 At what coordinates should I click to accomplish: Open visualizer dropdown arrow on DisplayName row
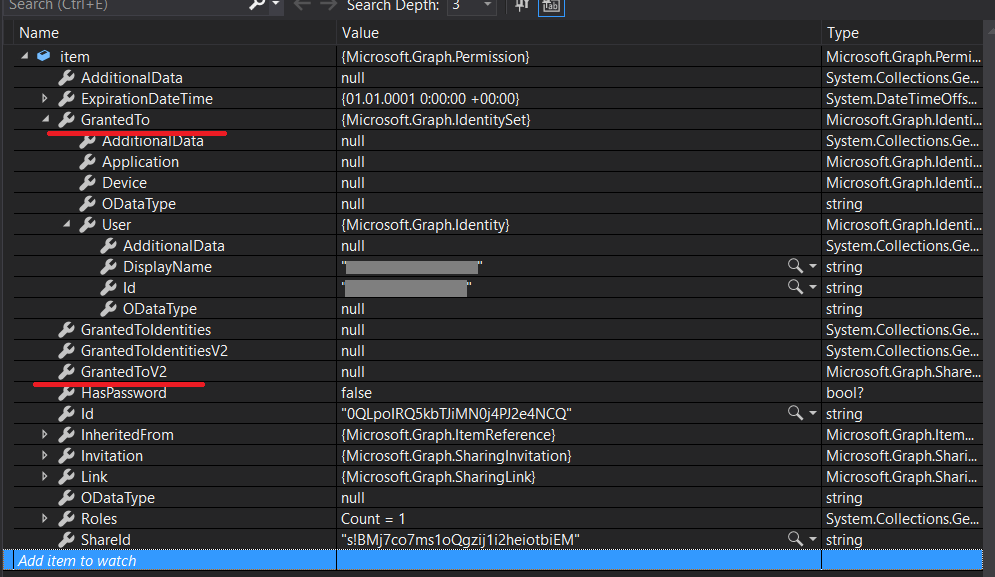[x=812, y=266]
